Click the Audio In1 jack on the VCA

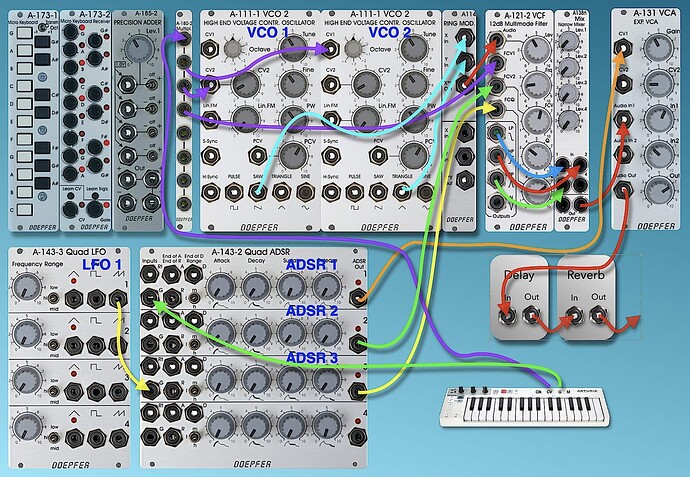pyautogui.click(x=623, y=120)
